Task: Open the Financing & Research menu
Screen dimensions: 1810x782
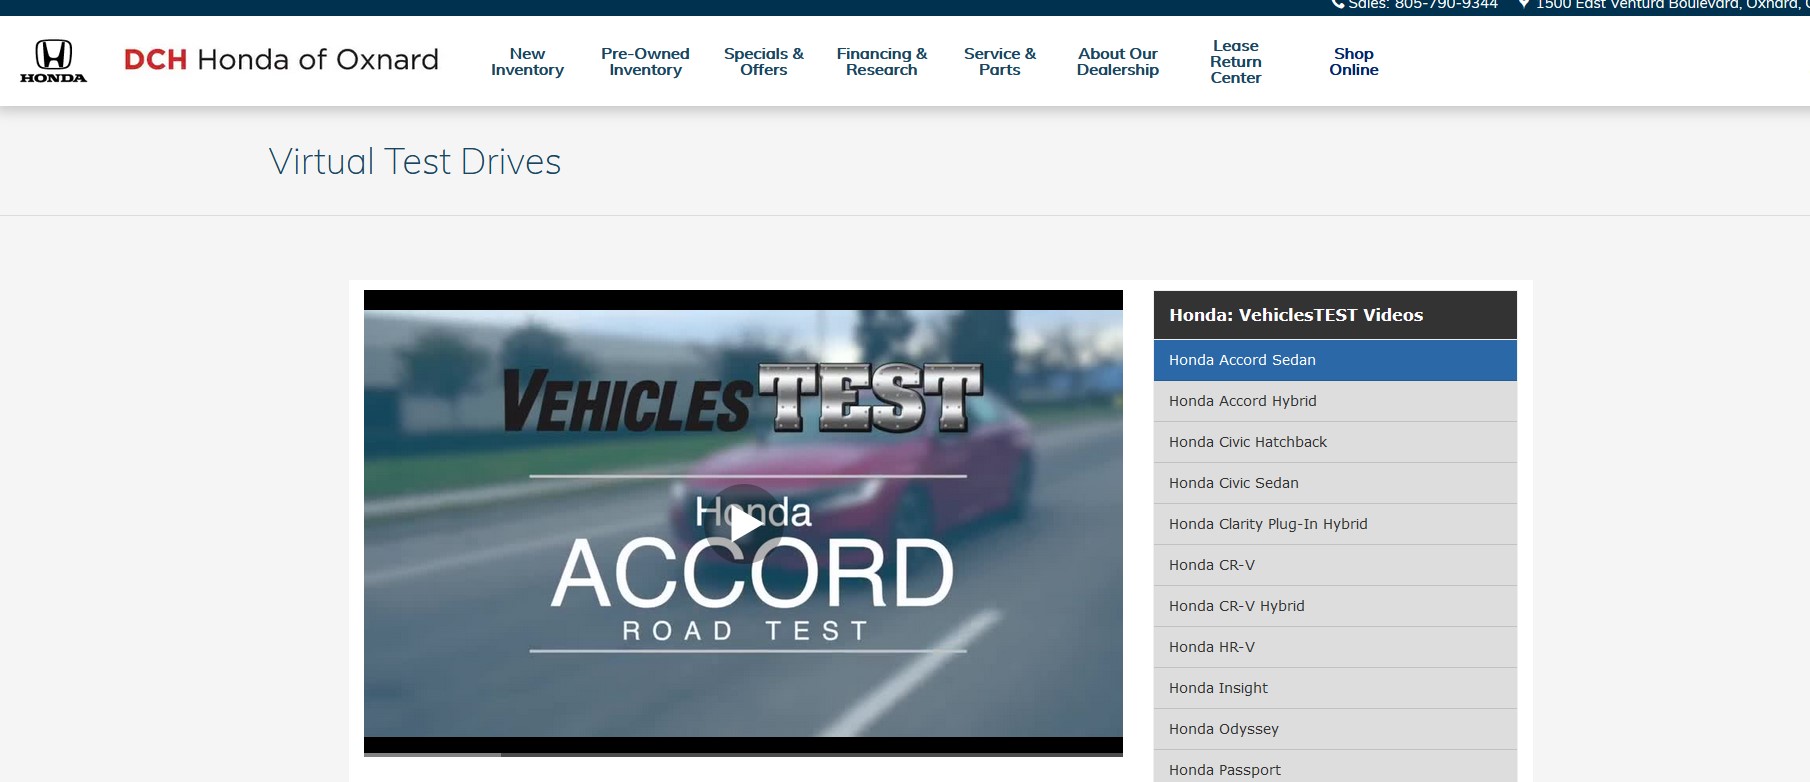Action: tap(881, 62)
